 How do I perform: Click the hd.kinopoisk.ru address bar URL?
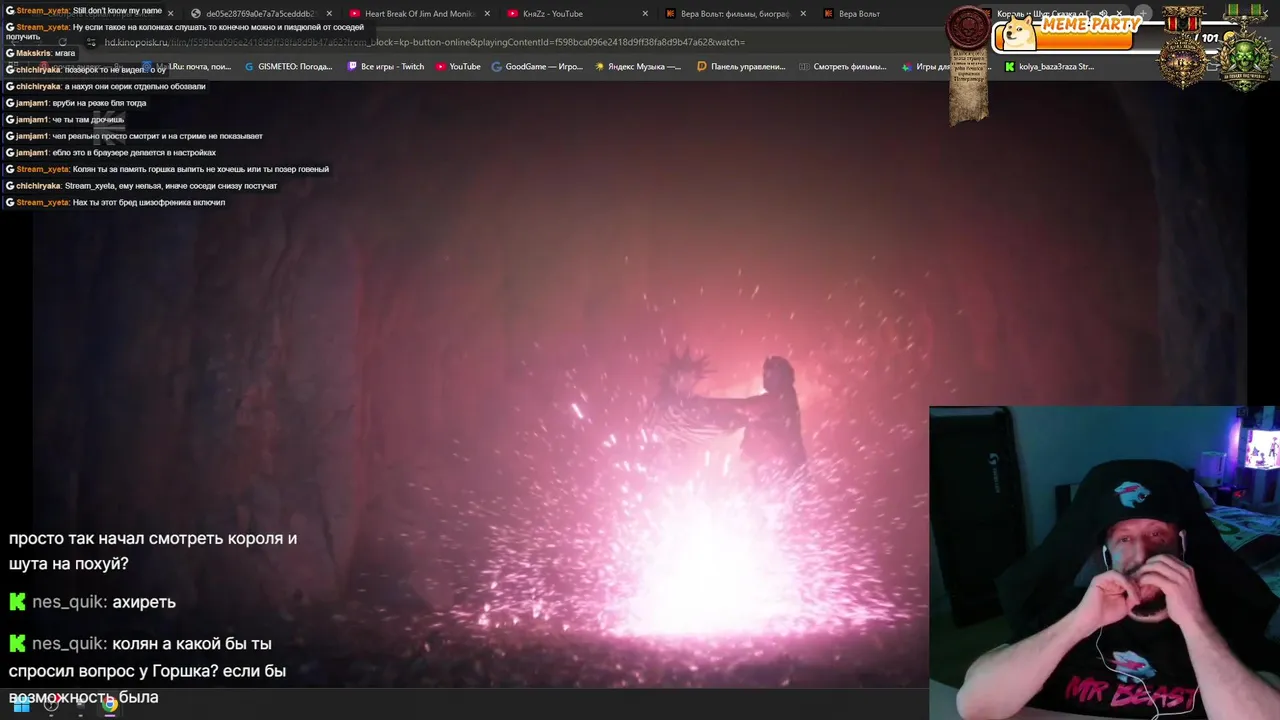[x=425, y=42]
